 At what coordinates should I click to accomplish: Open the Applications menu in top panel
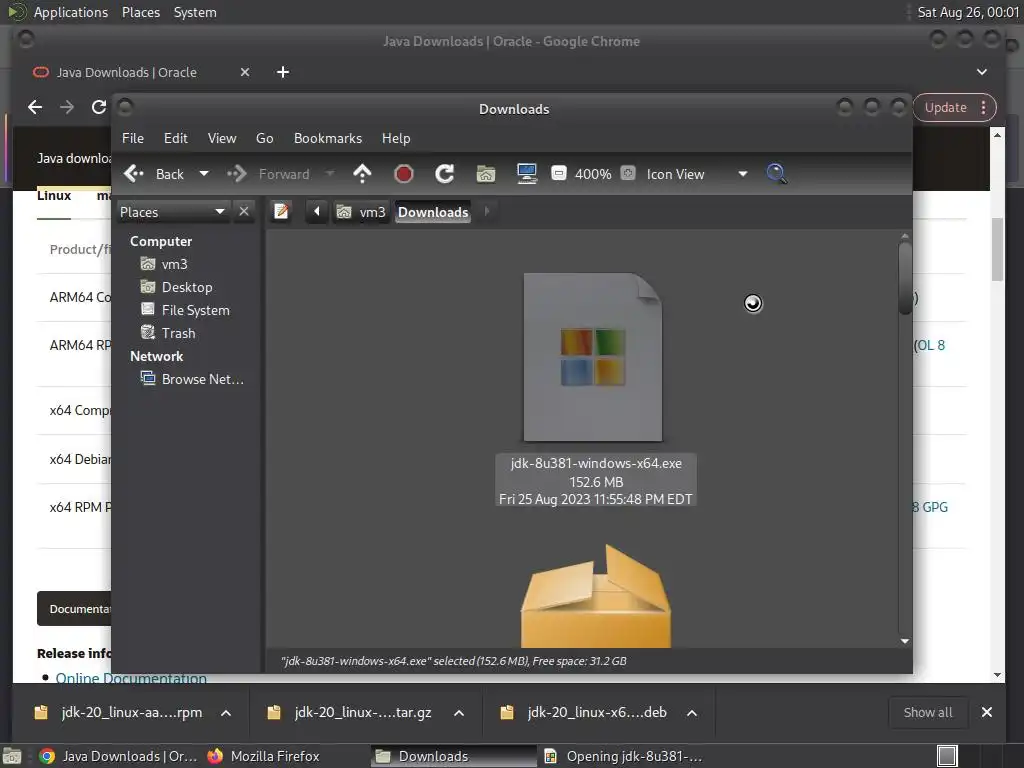[x=71, y=12]
